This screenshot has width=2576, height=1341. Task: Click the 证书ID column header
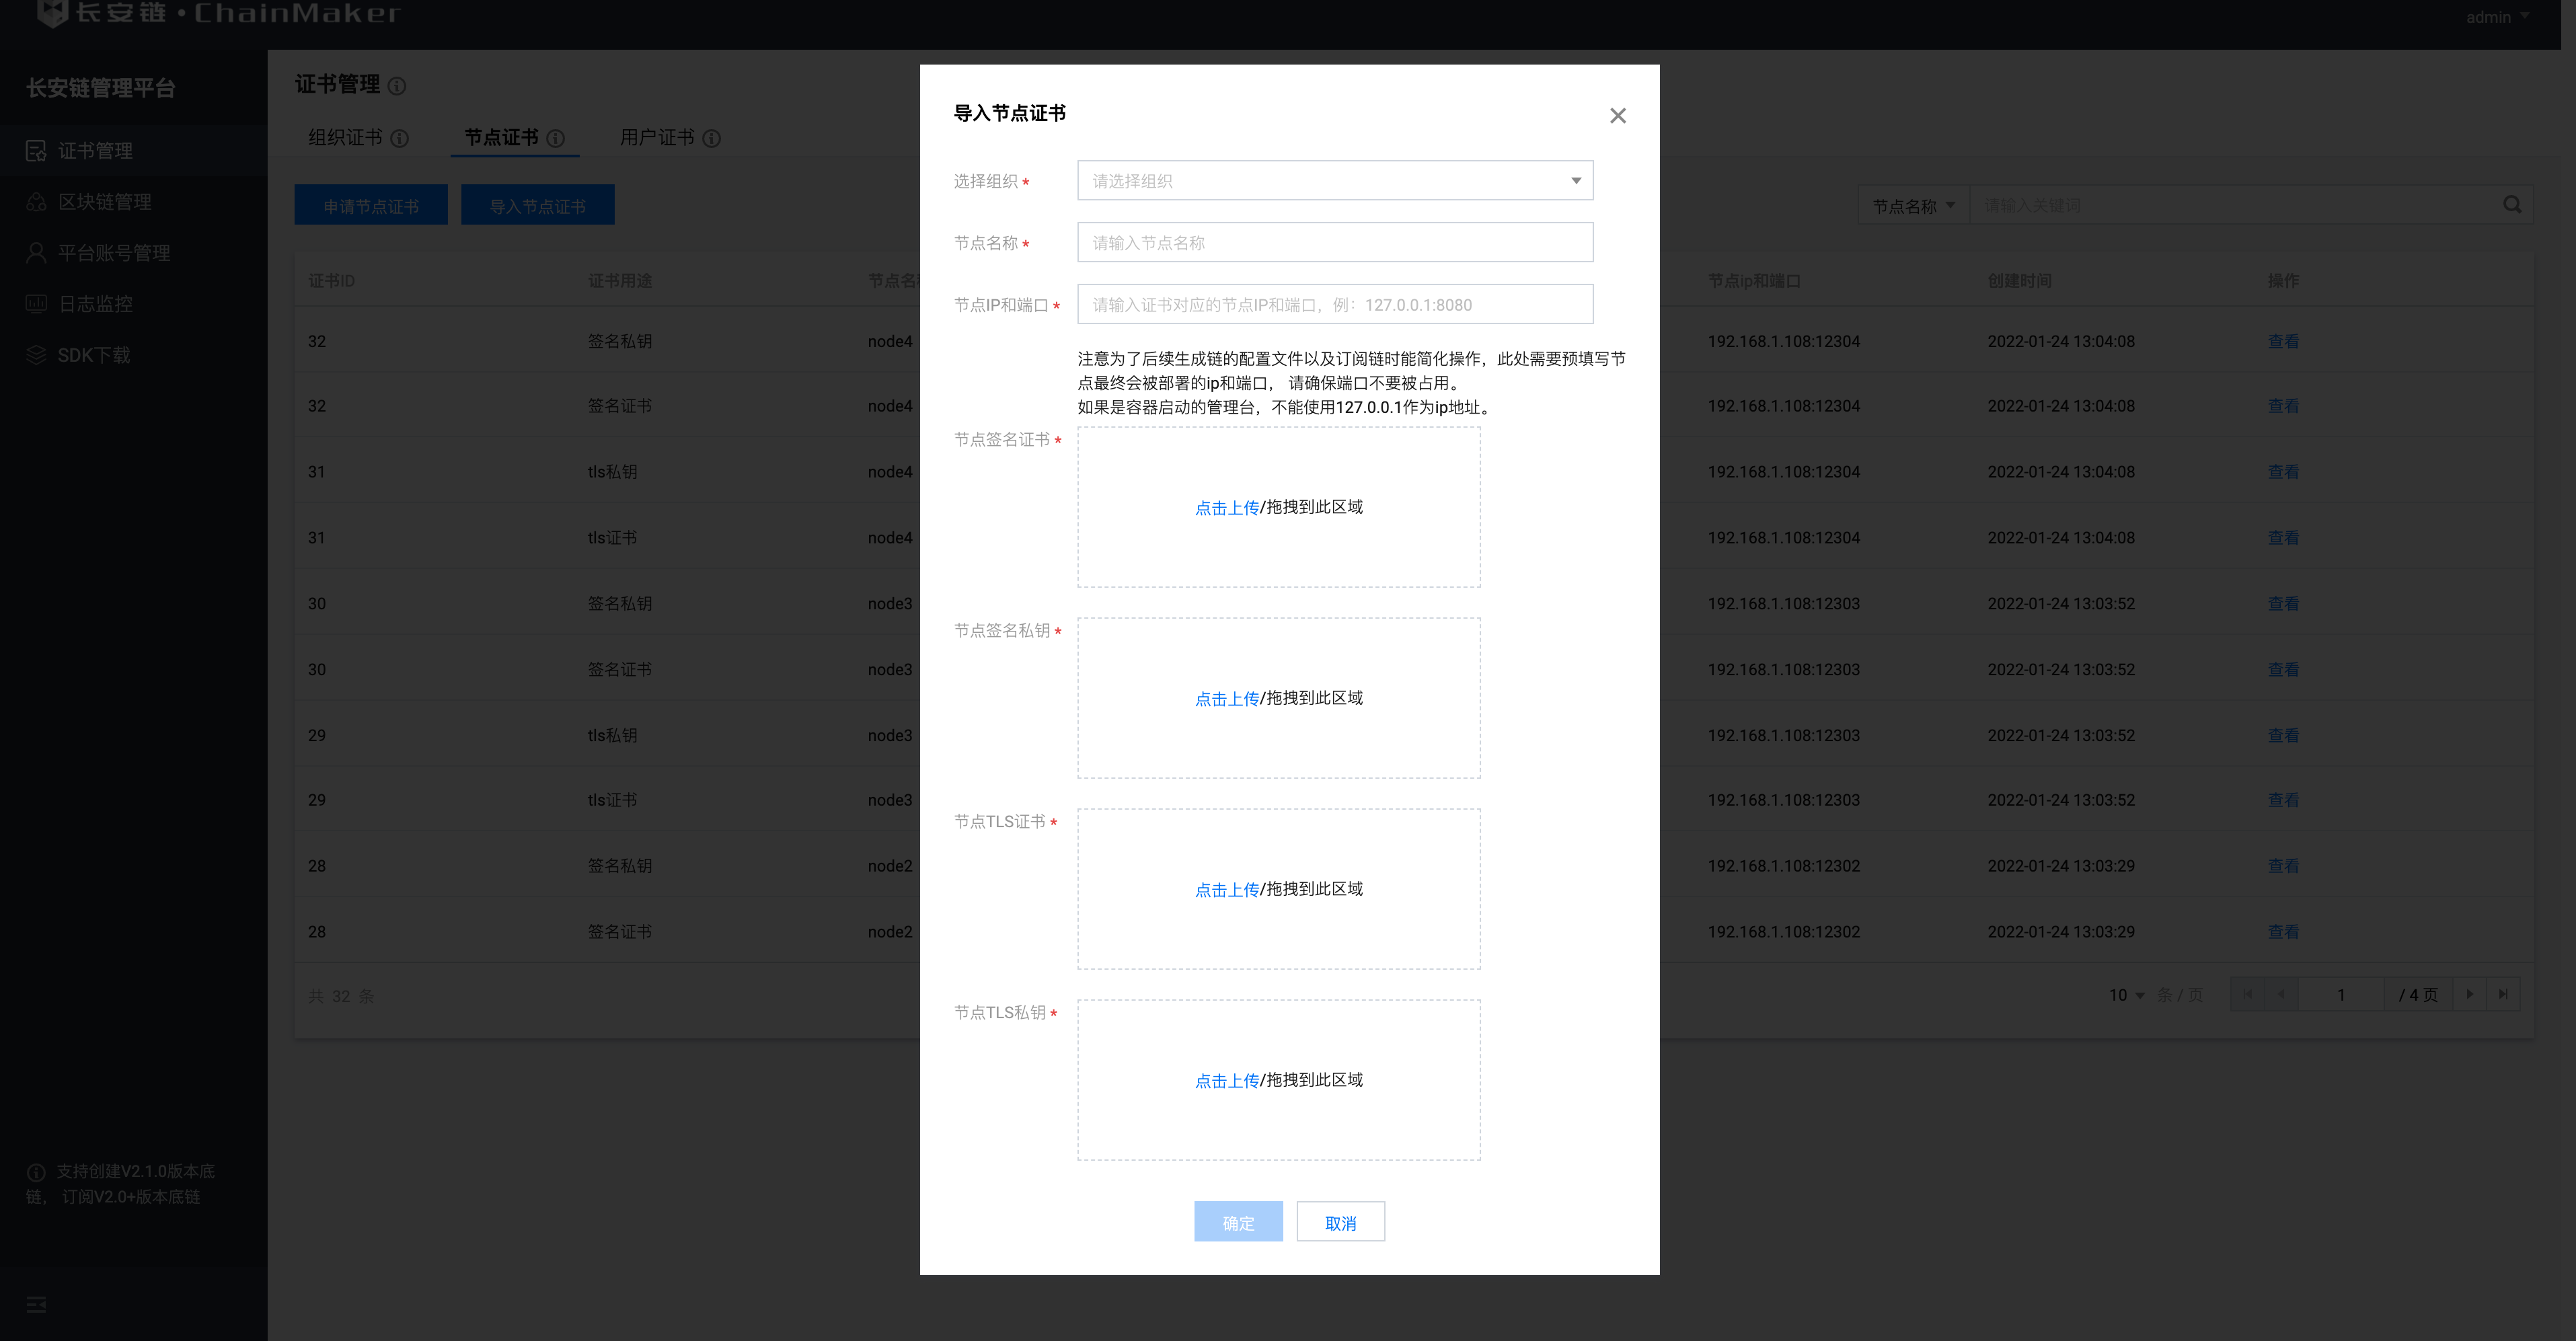tap(331, 281)
